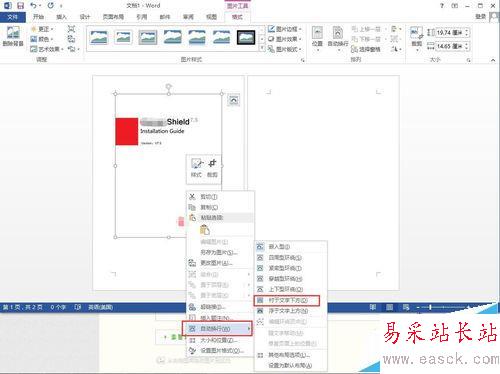Open the ribbon Crop (裁剪) dropdown in the Size group
Image resolution: width=500 pixels, height=374 pixels.
tap(417, 38)
